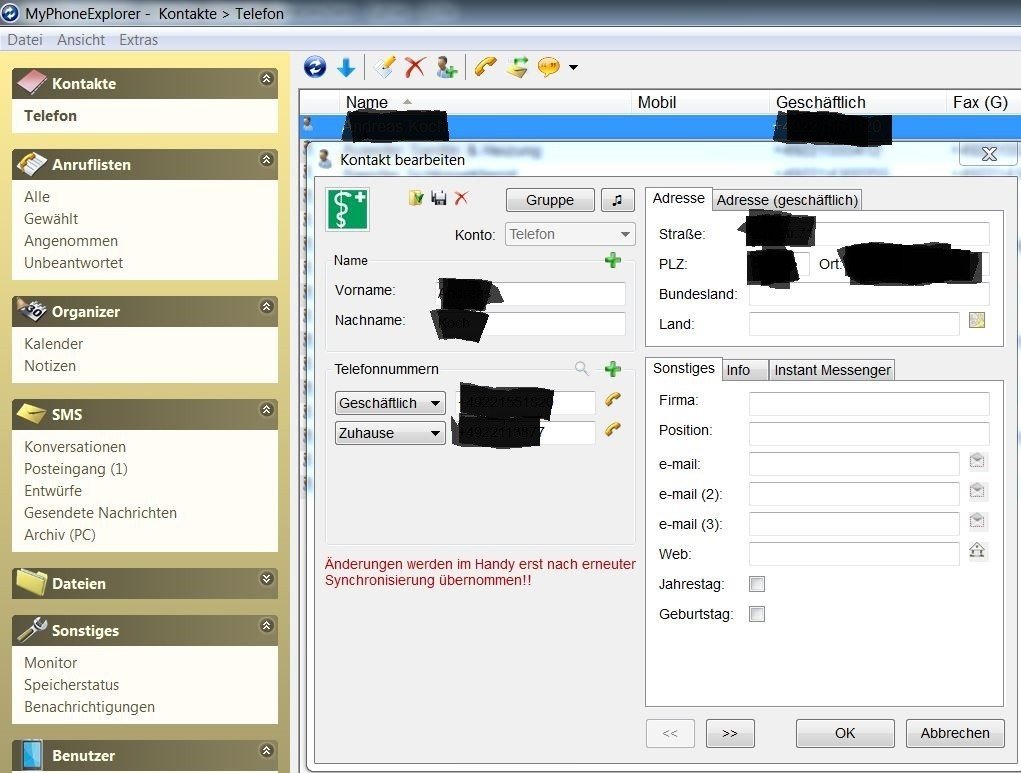Tick the Jahrestag checkbox
This screenshot has width=1021, height=773.
click(x=757, y=584)
